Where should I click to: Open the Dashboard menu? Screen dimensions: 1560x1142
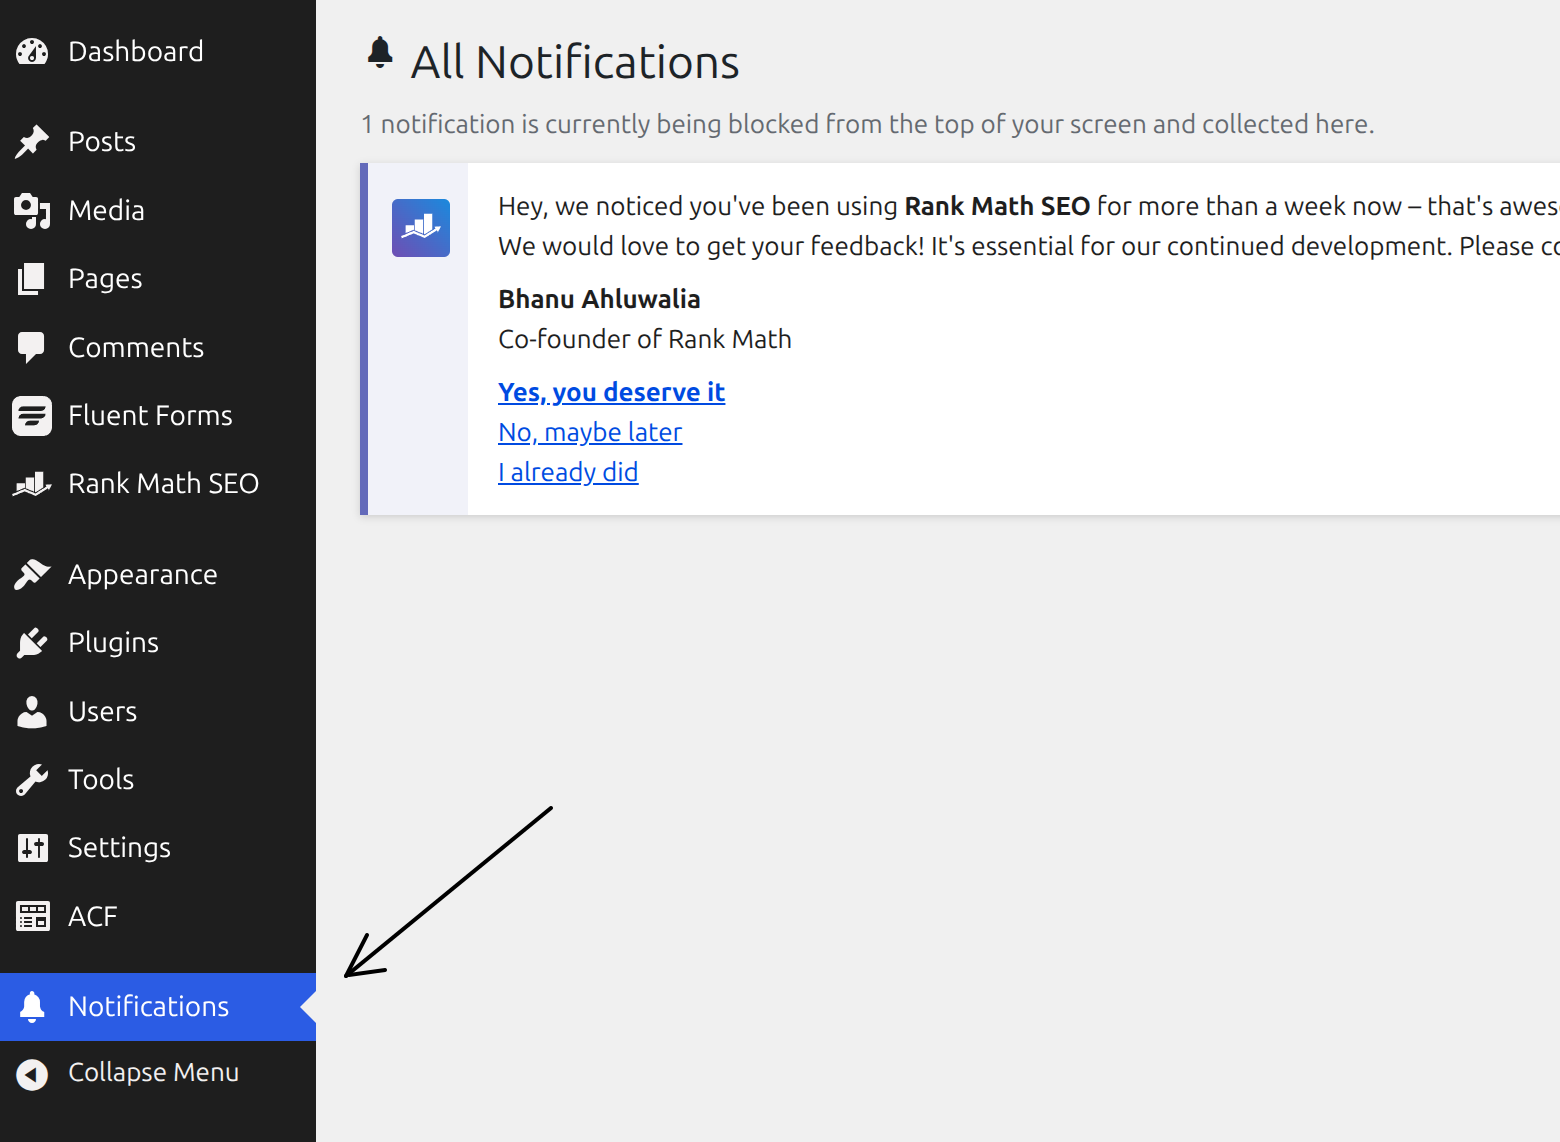coord(158,52)
